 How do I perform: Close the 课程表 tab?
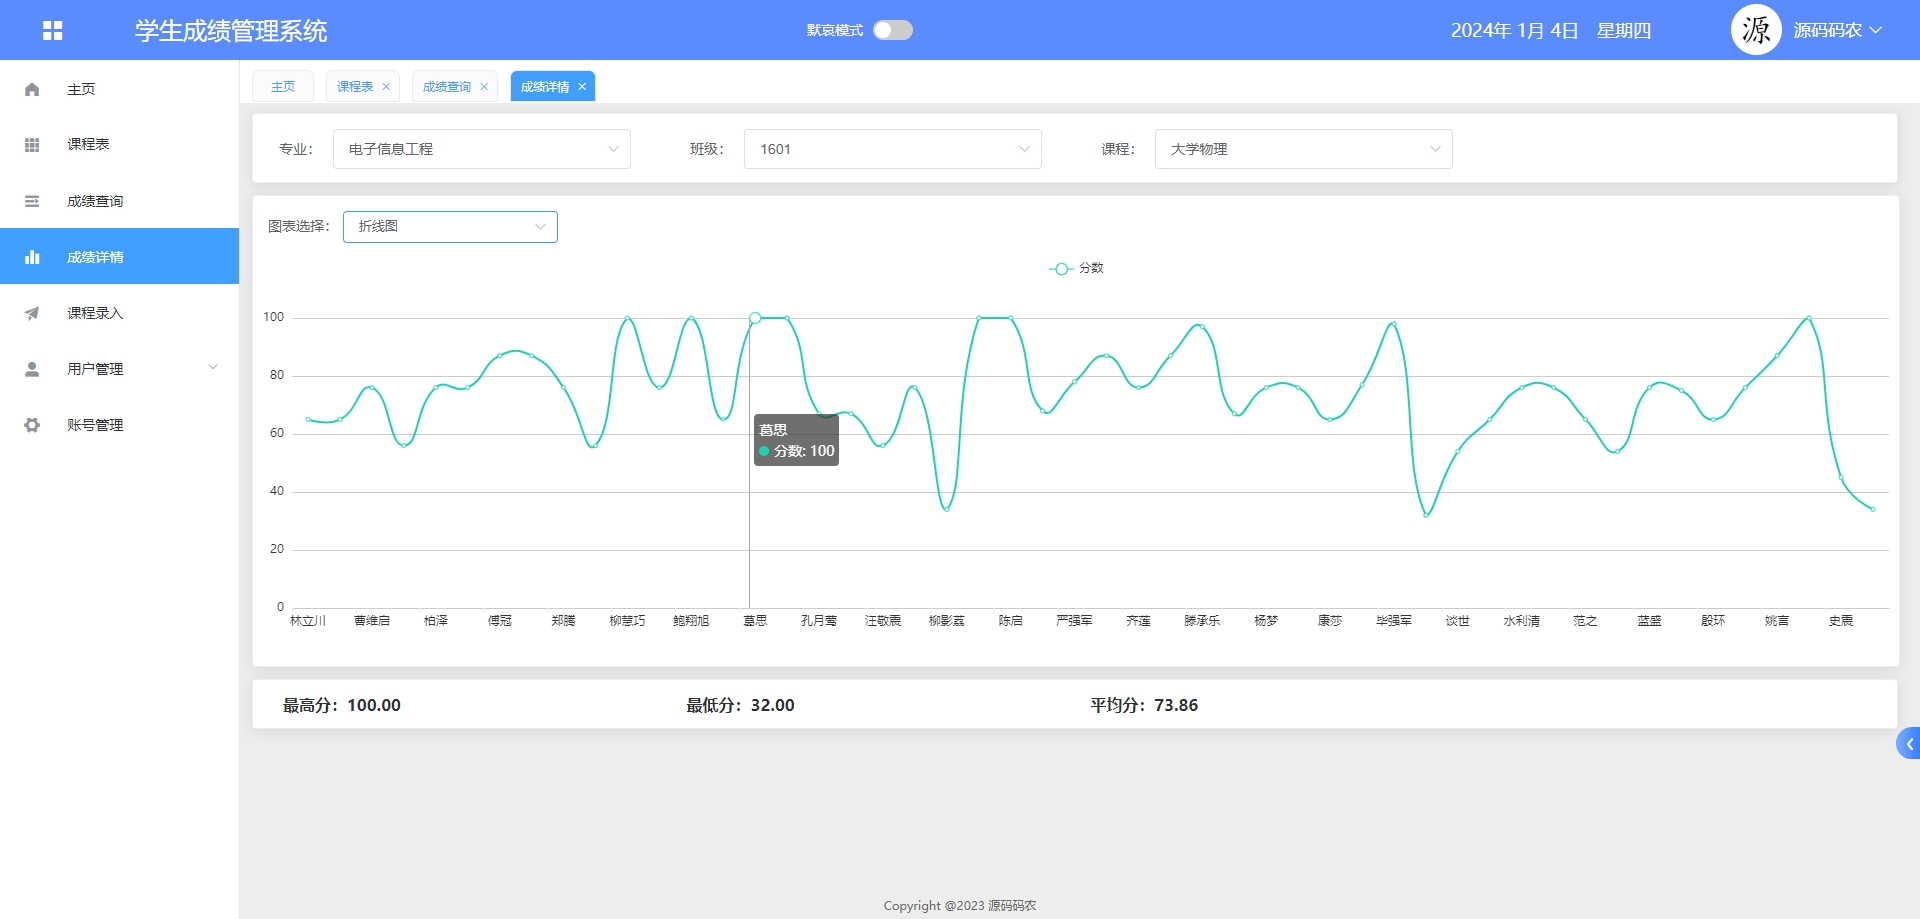point(386,87)
